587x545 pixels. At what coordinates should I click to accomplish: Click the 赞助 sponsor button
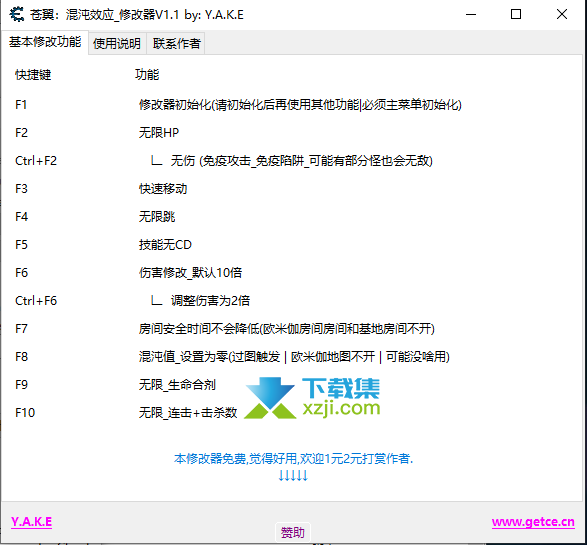click(293, 532)
